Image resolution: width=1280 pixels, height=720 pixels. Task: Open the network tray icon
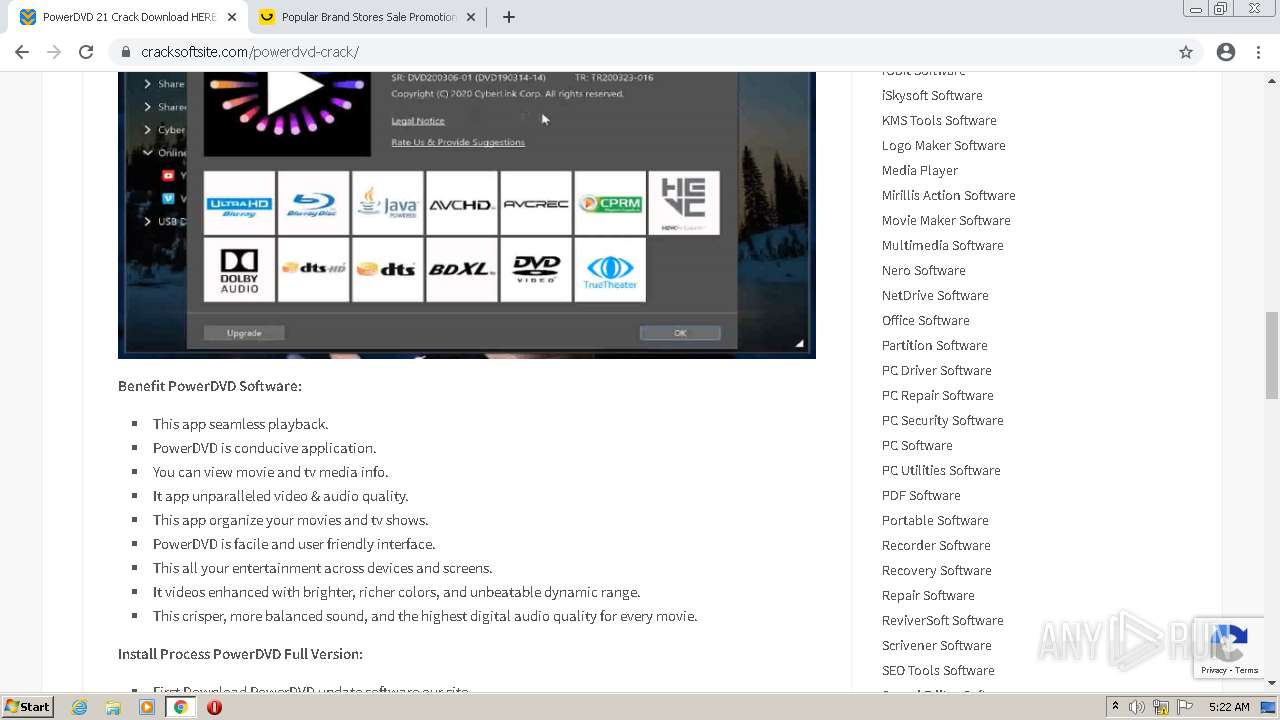click(1161, 707)
